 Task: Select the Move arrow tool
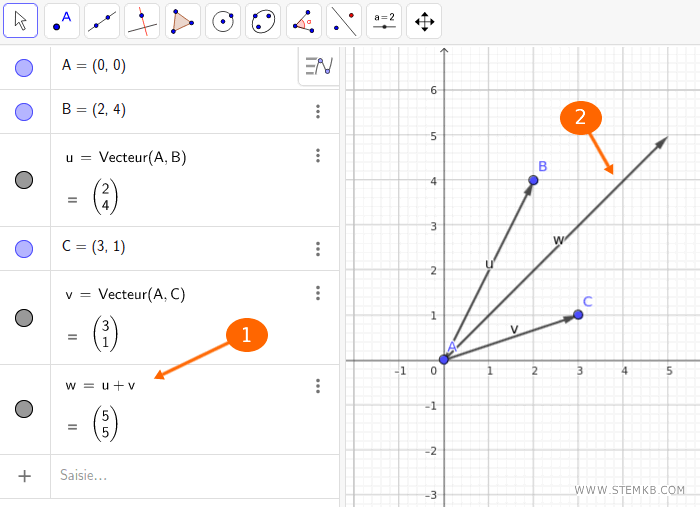[x=22, y=21]
